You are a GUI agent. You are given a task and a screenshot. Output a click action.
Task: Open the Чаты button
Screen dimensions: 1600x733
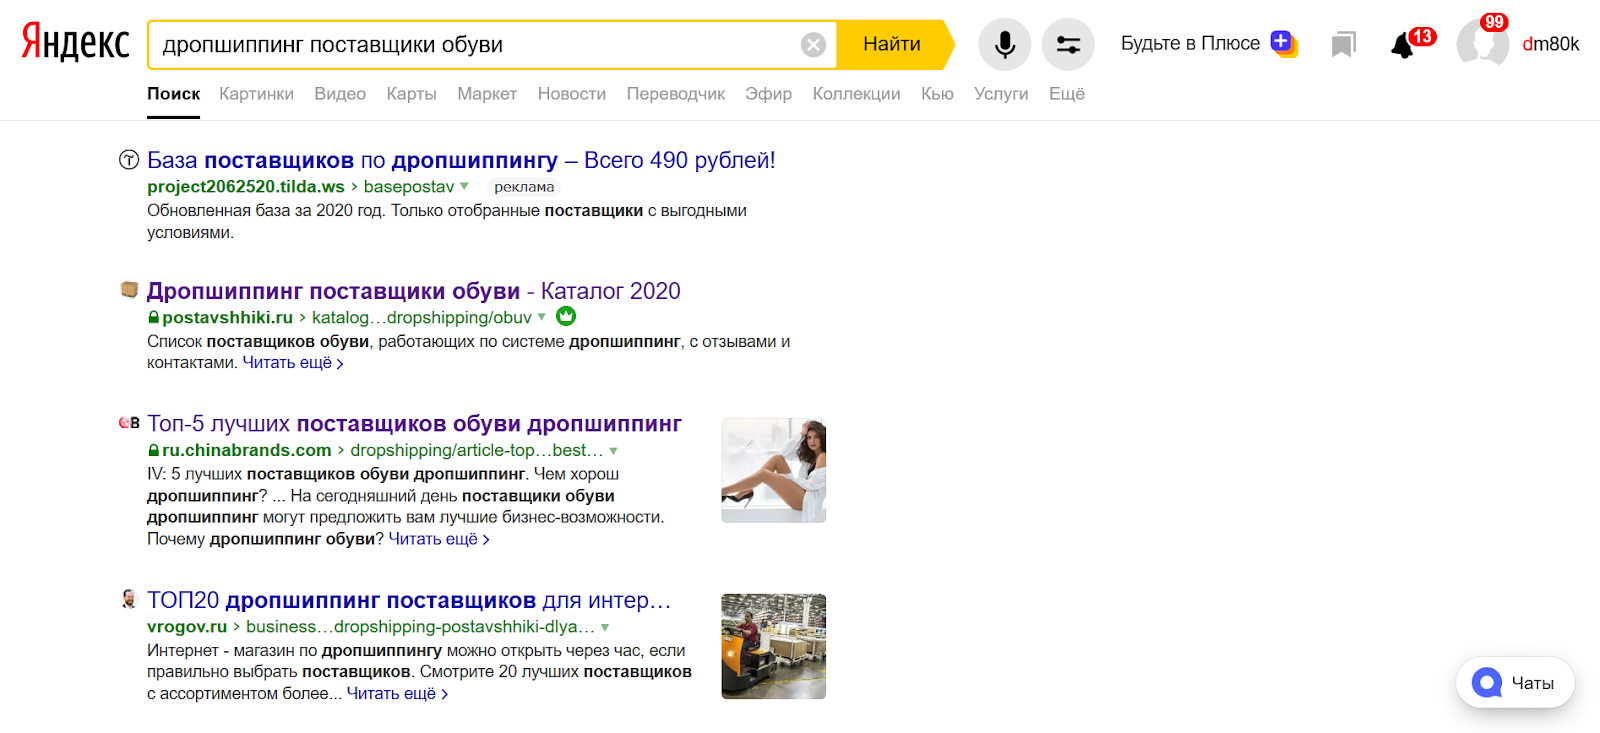pos(1515,682)
